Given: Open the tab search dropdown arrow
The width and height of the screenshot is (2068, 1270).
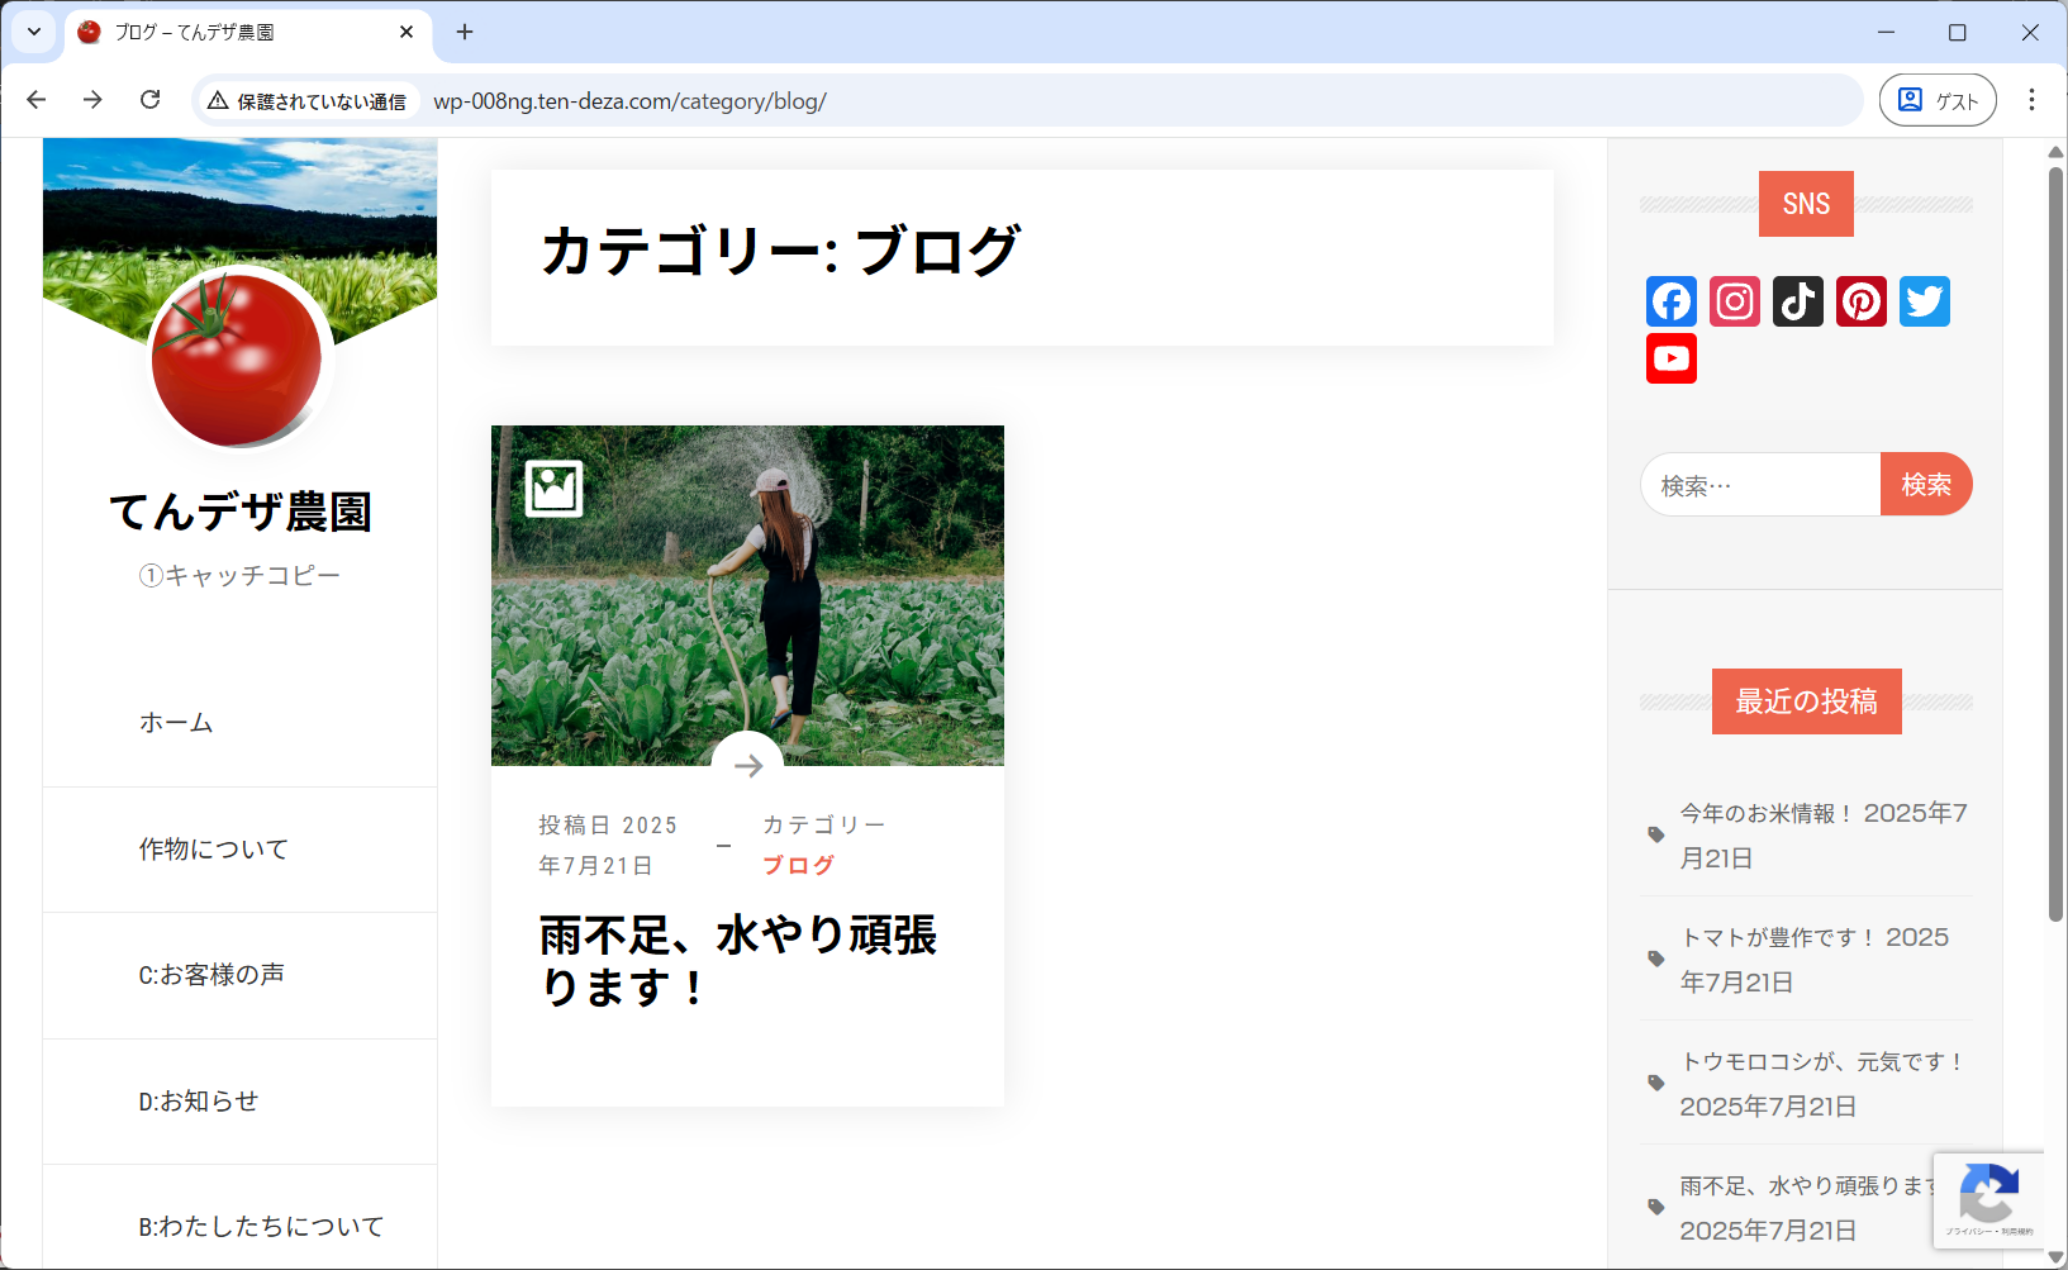Looking at the screenshot, I should pos(34,32).
